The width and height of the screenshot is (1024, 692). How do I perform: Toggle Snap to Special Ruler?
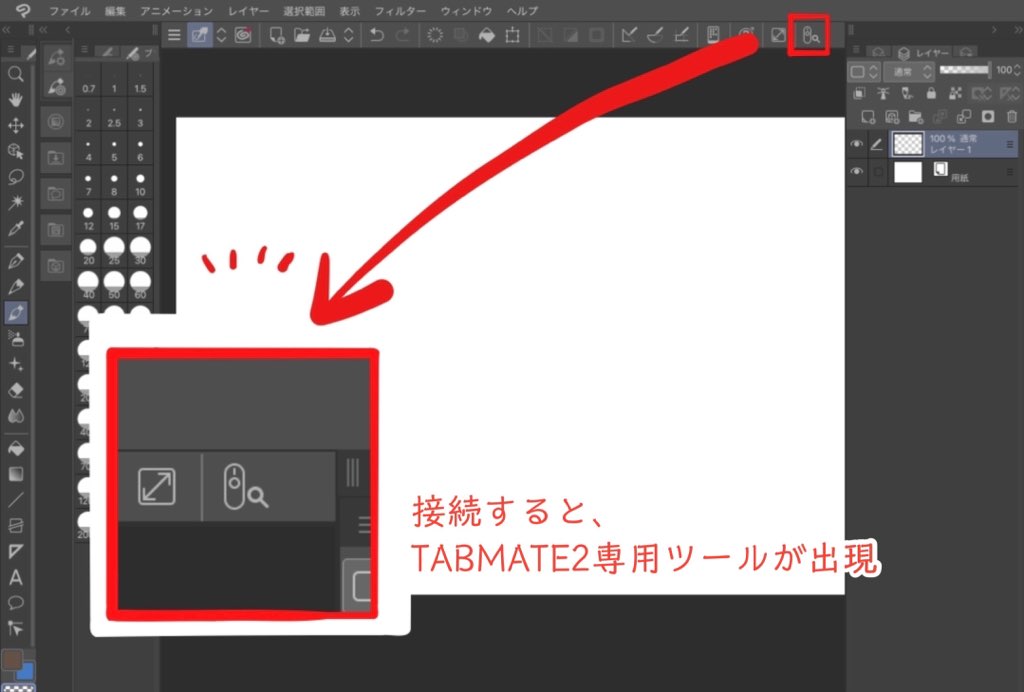point(655,35)
